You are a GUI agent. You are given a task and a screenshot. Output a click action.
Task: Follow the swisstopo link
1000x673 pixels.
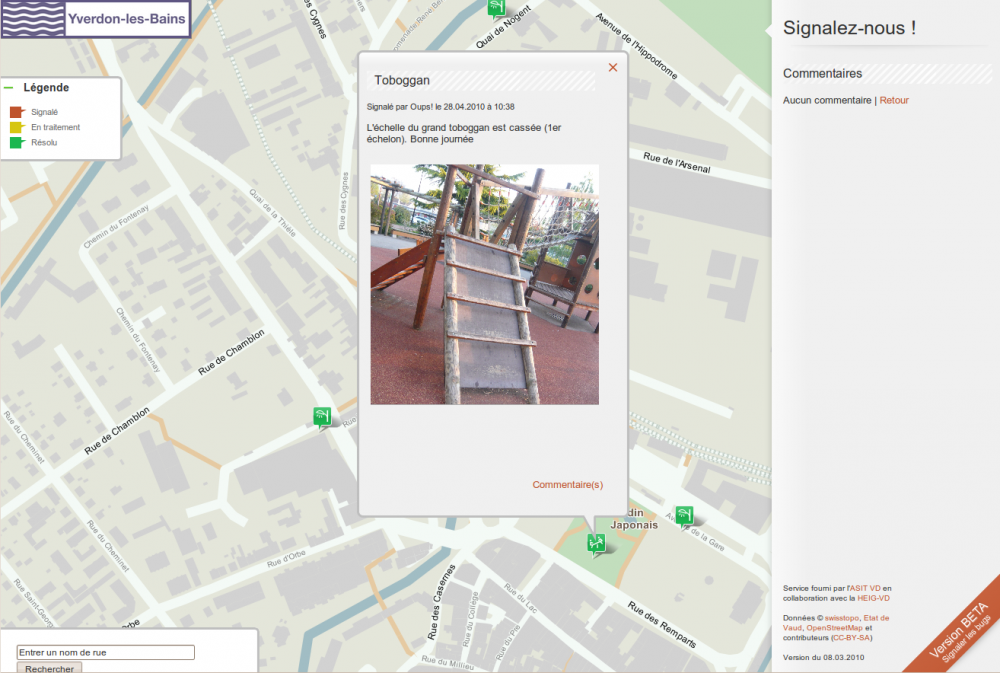(842, 618)
